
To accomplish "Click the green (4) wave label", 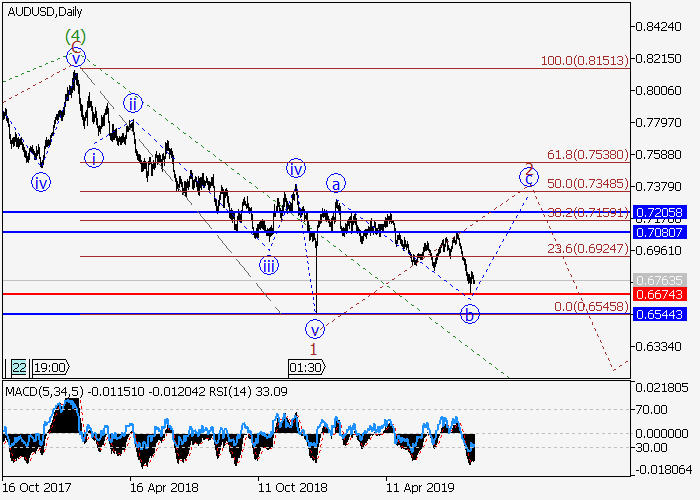I will 75,37.
